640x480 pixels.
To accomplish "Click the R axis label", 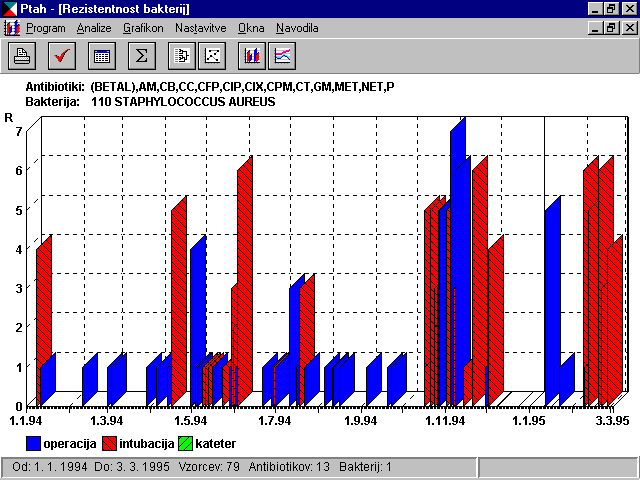I will (9, 118).
